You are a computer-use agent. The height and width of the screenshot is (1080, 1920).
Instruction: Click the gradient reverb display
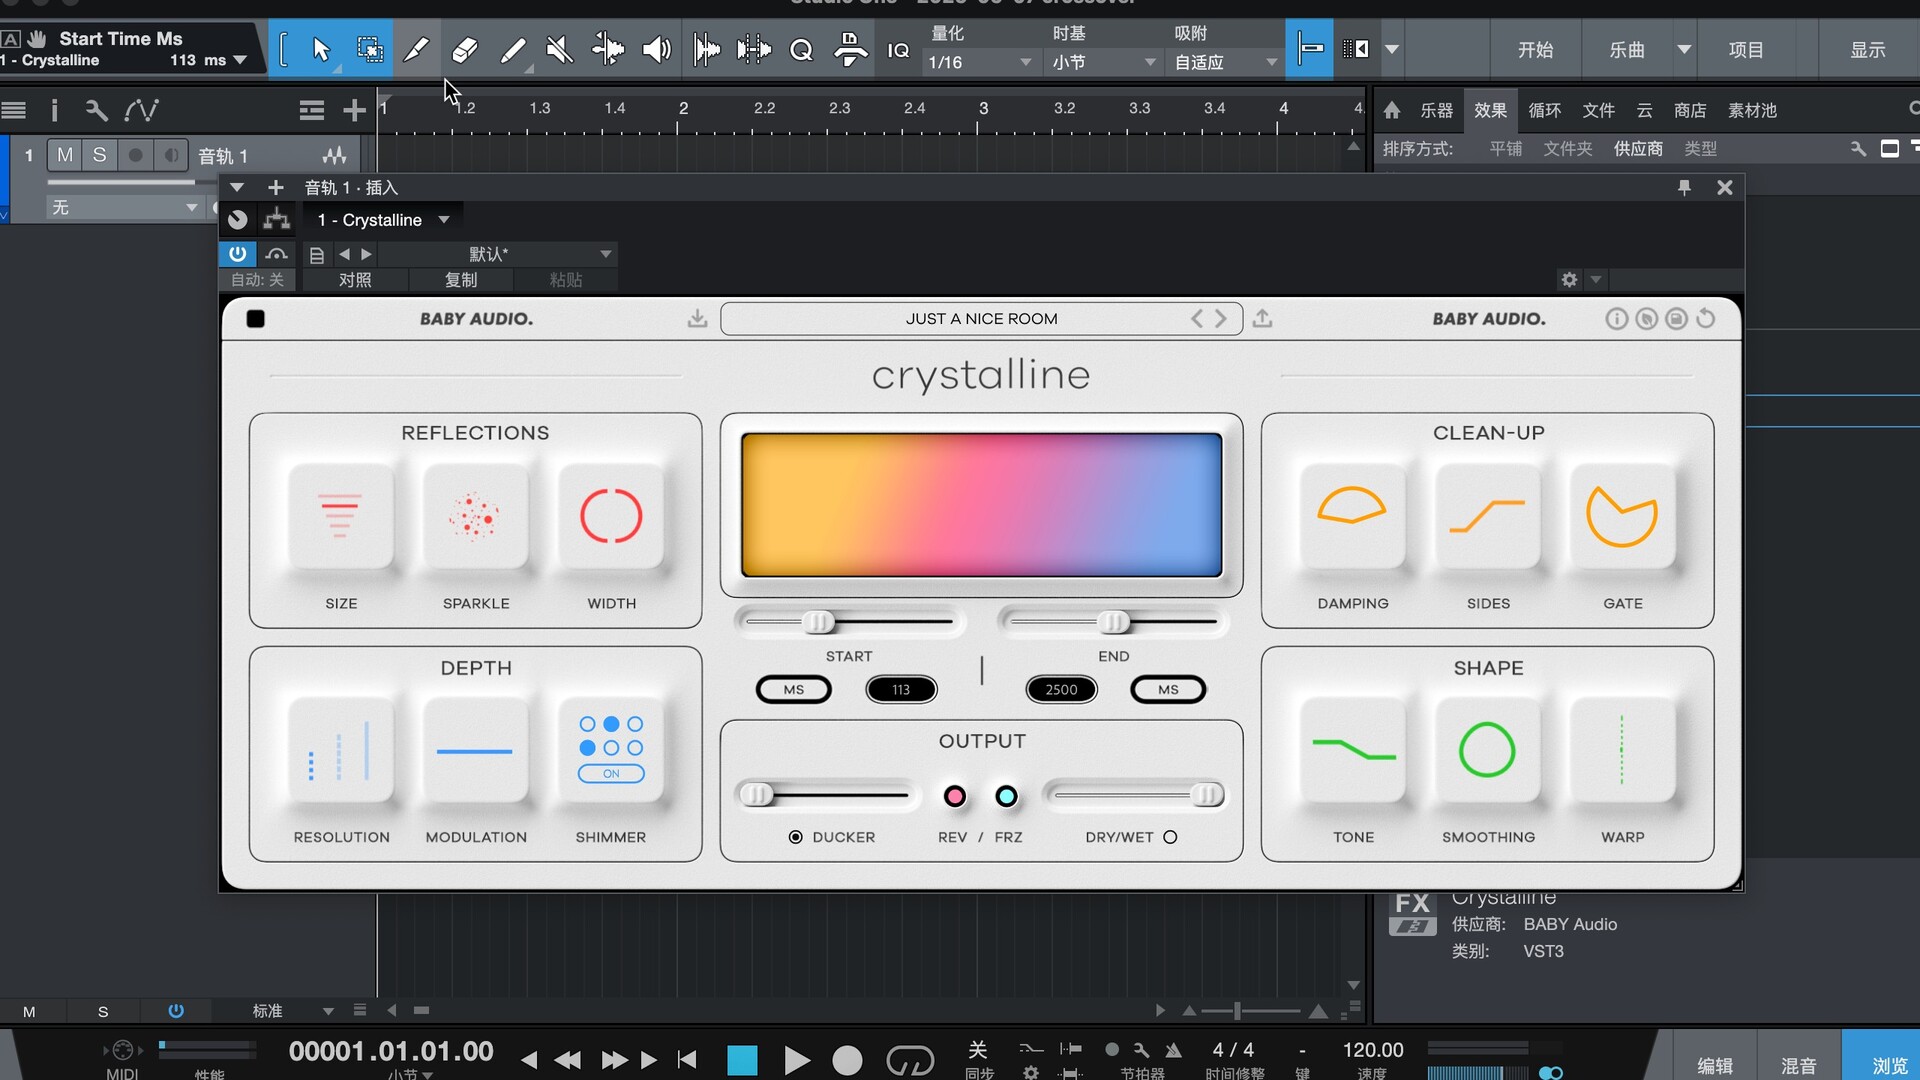(981, 505)
